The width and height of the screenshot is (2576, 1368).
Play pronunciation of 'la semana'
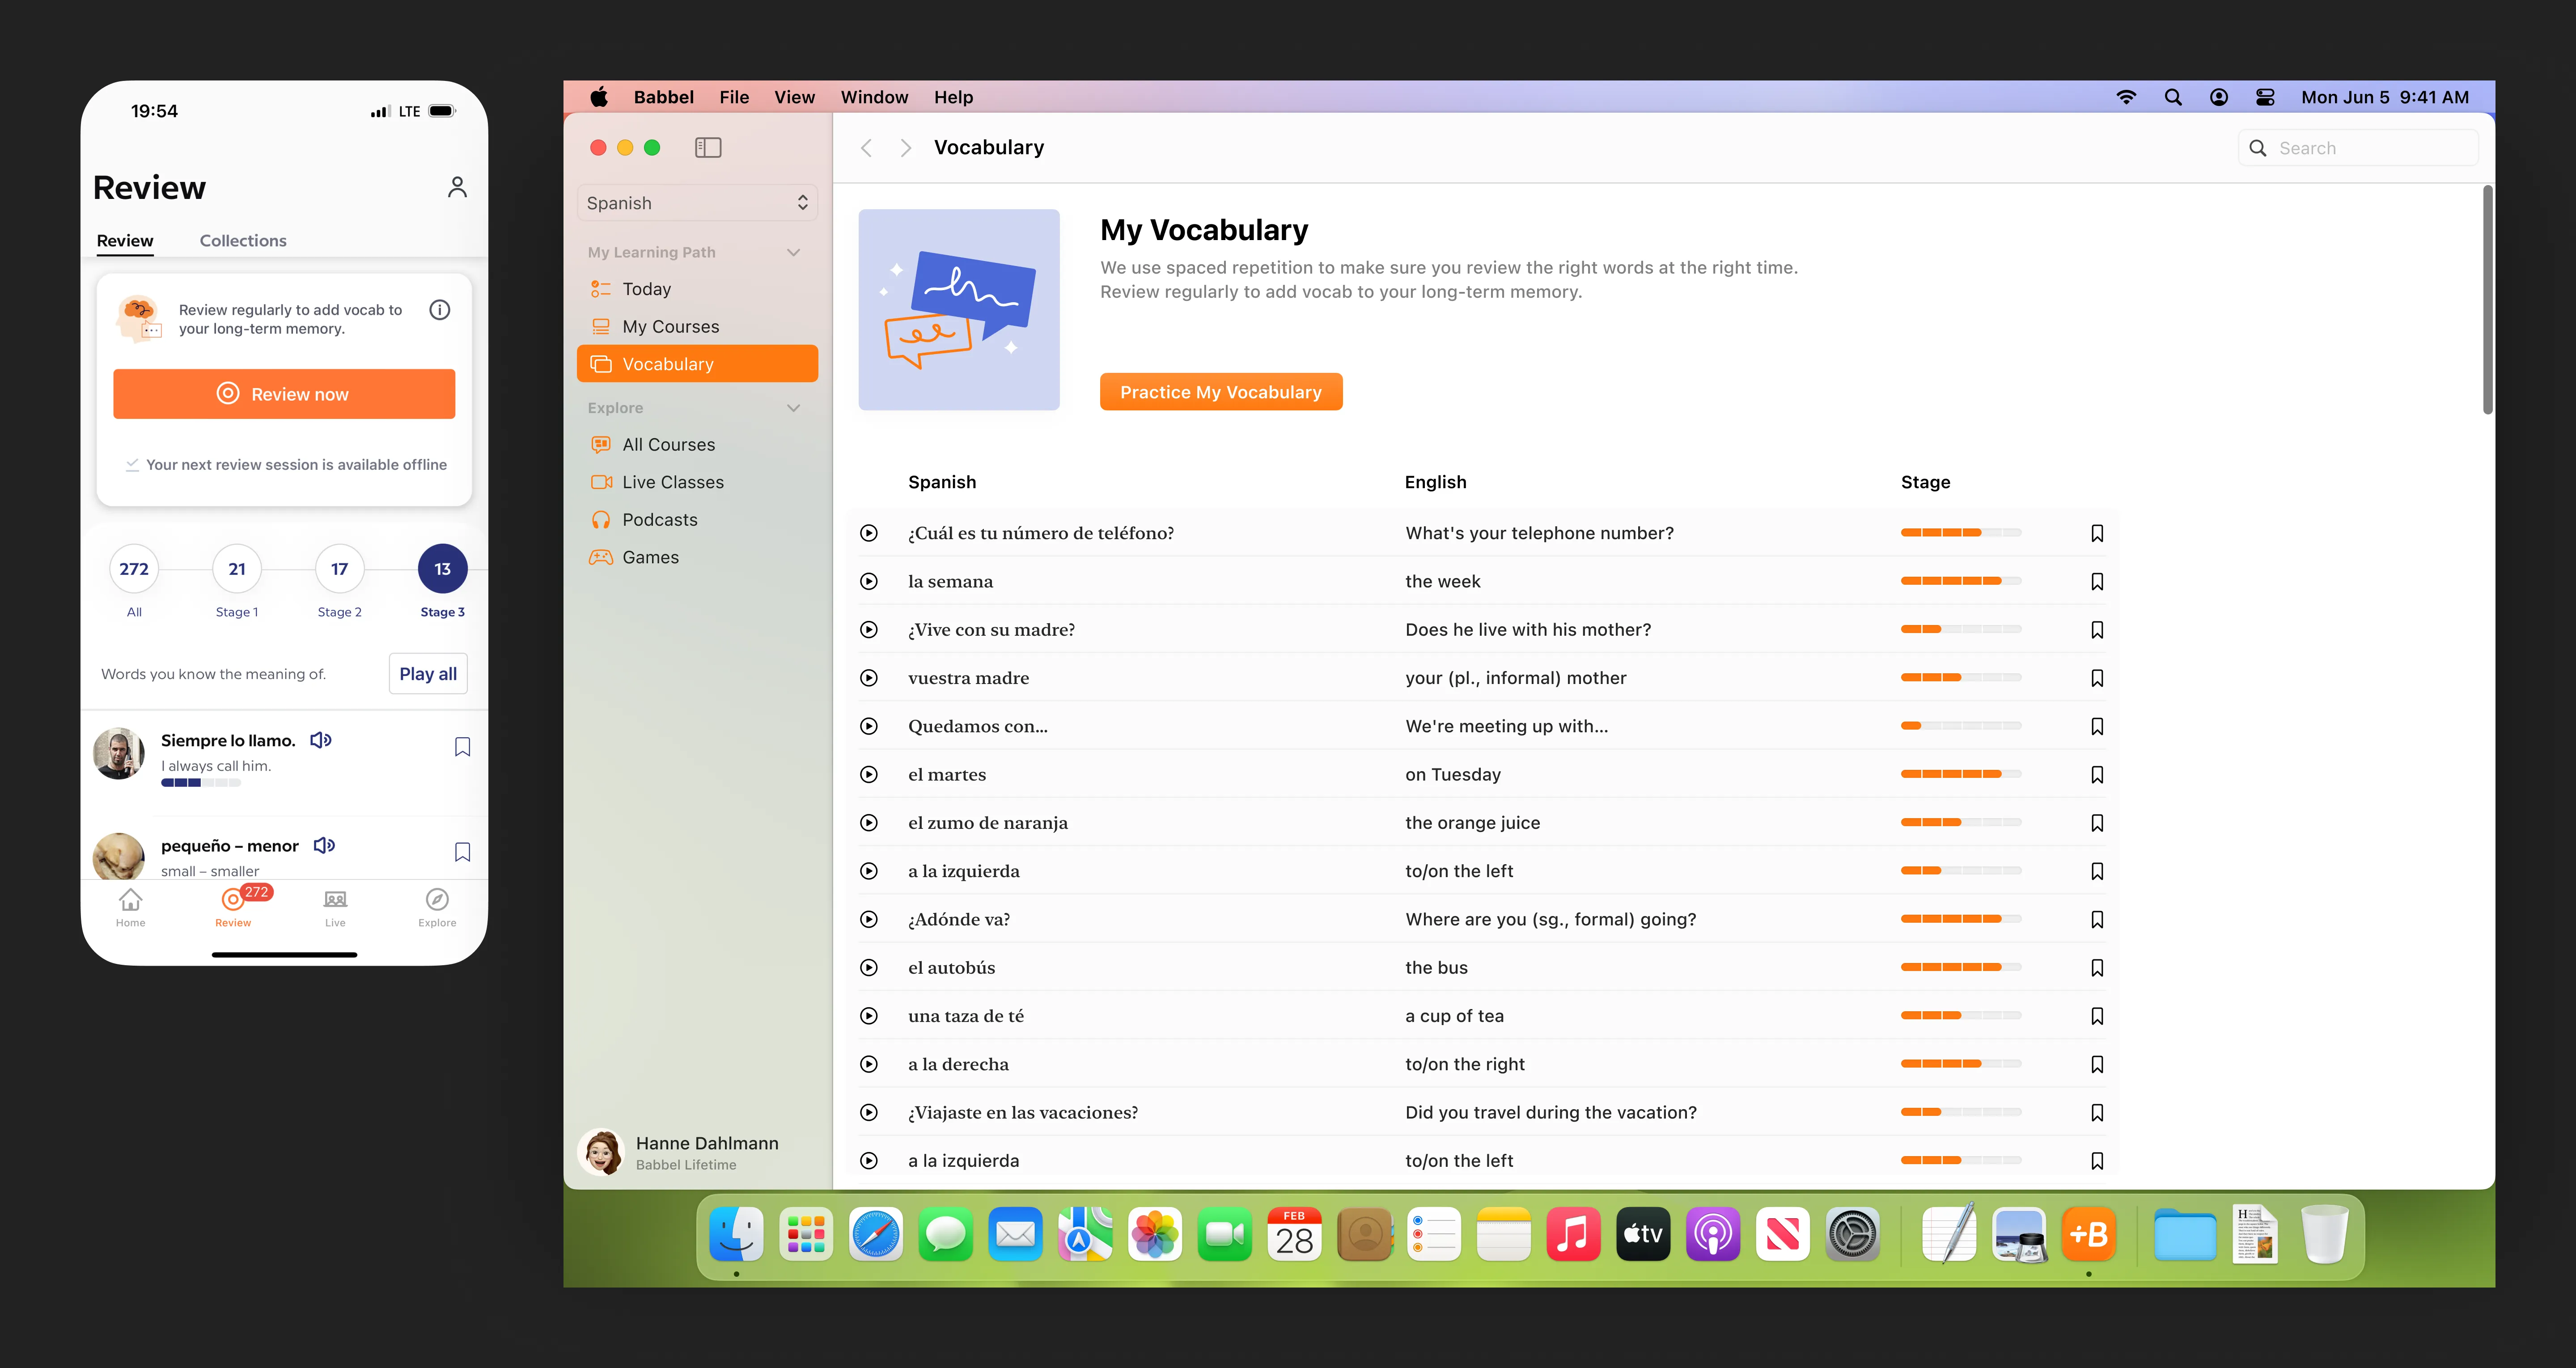(x=869, y=582)
